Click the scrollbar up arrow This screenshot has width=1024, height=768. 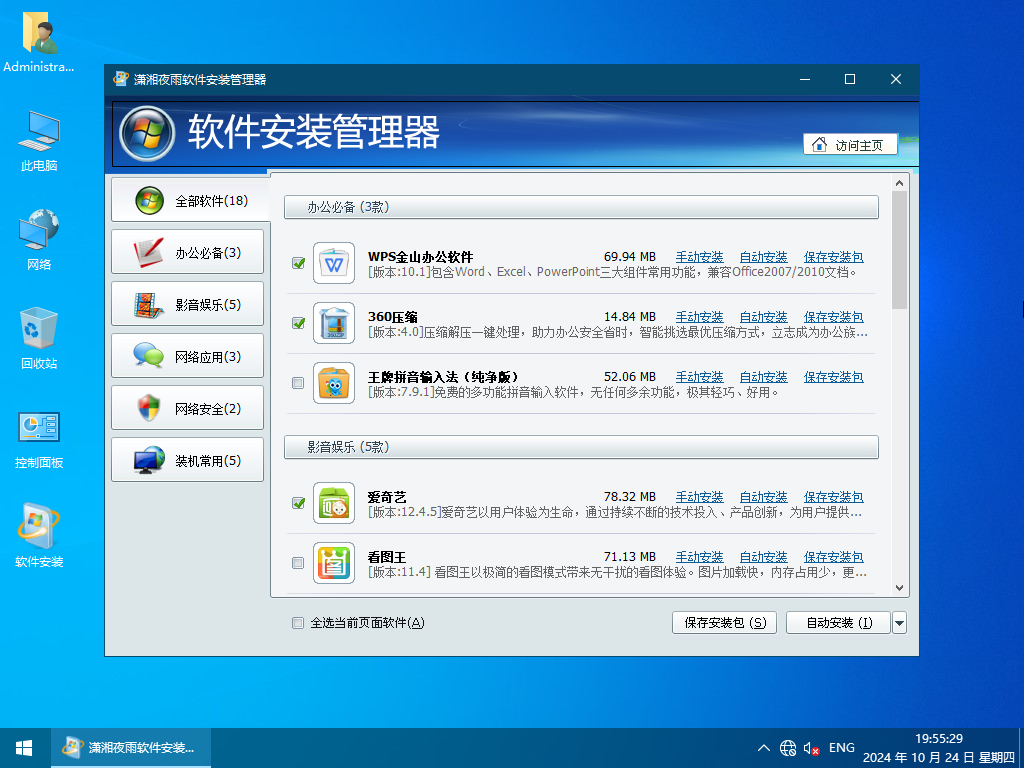[x=899, y=183]
